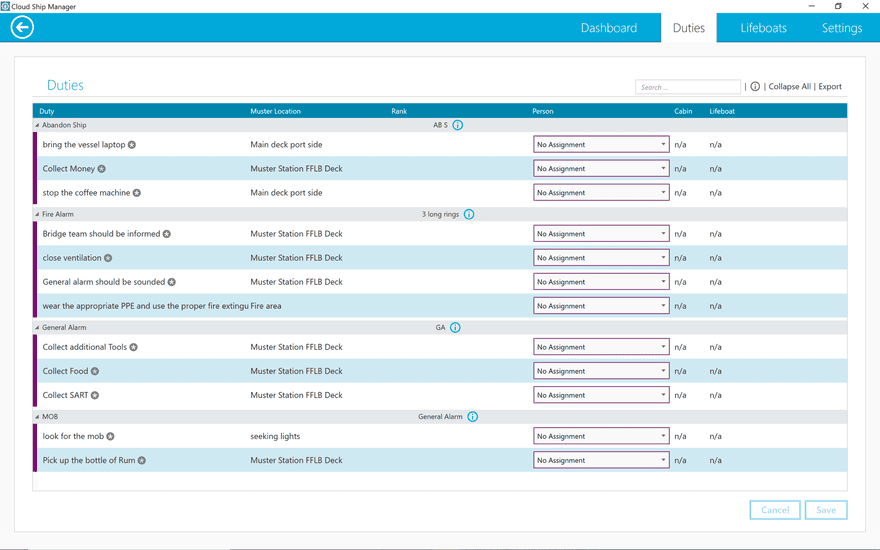Focus the Search input field
The width and height of the screenshot is (880, 550).
[688, 87]
